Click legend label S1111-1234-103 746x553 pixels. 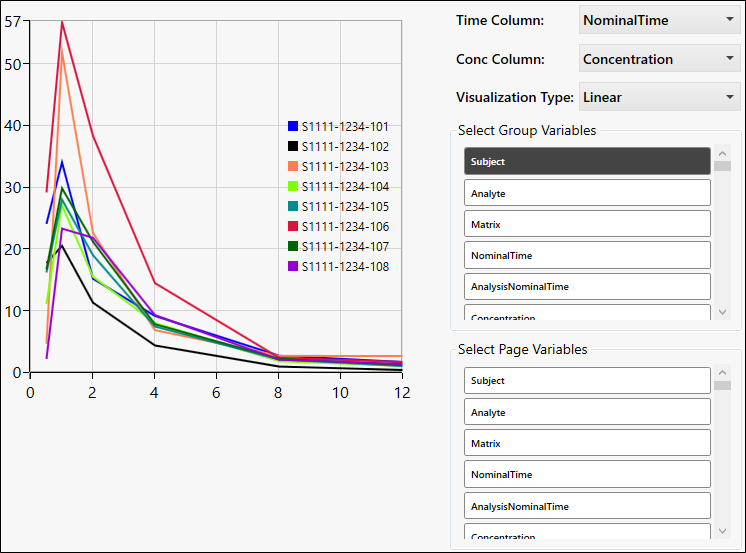345,167
